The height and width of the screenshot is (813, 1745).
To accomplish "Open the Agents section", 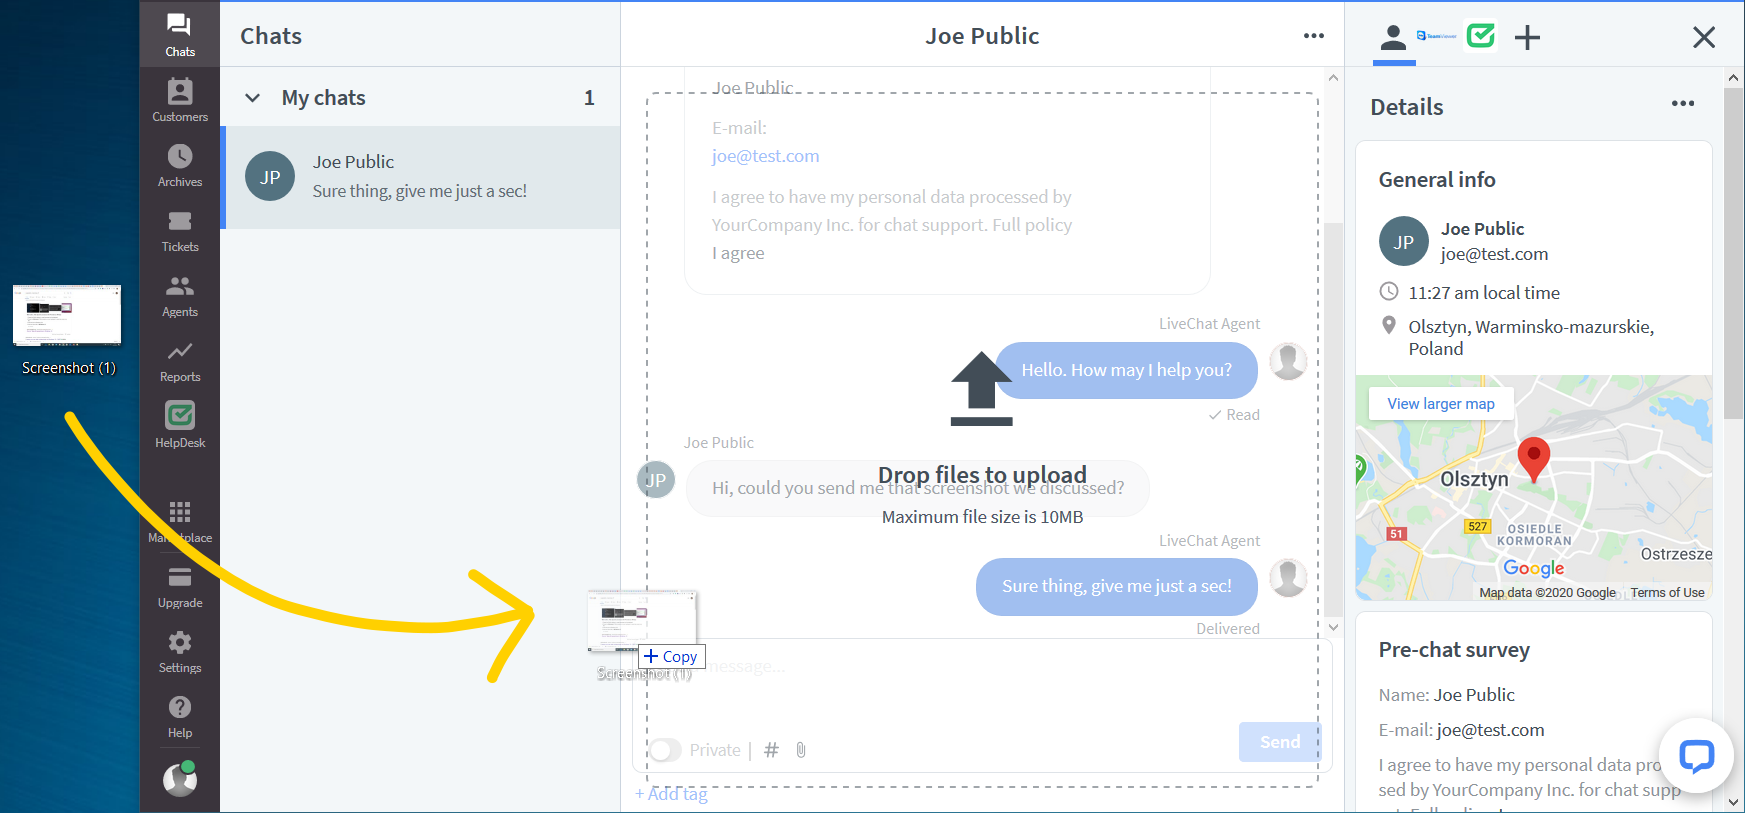I will click(180, 295).
